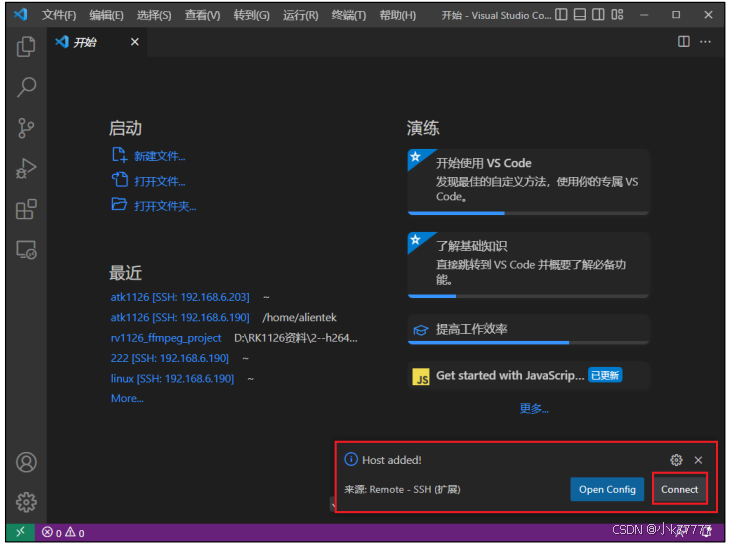Click the Connect button
The width and height of the screenshot is (729, 543).
tap(680, 489)
